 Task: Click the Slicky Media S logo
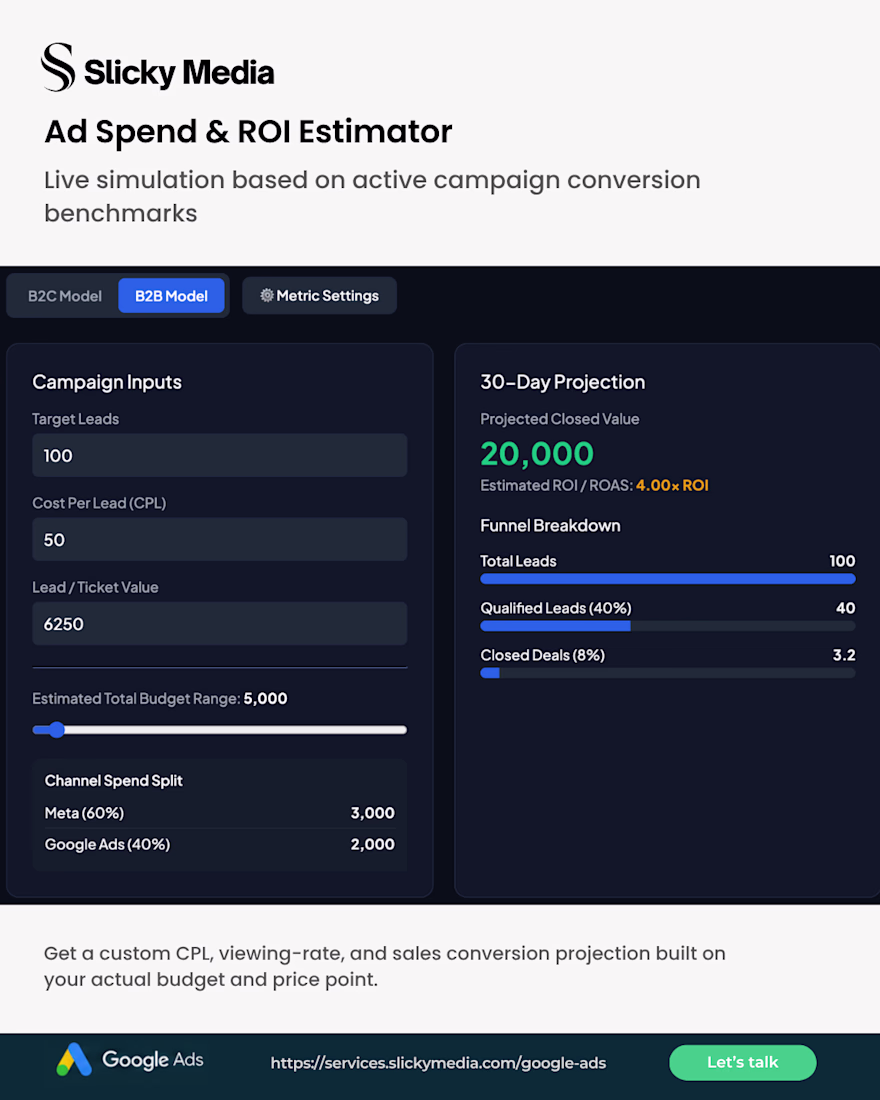(x=58, y=67)
